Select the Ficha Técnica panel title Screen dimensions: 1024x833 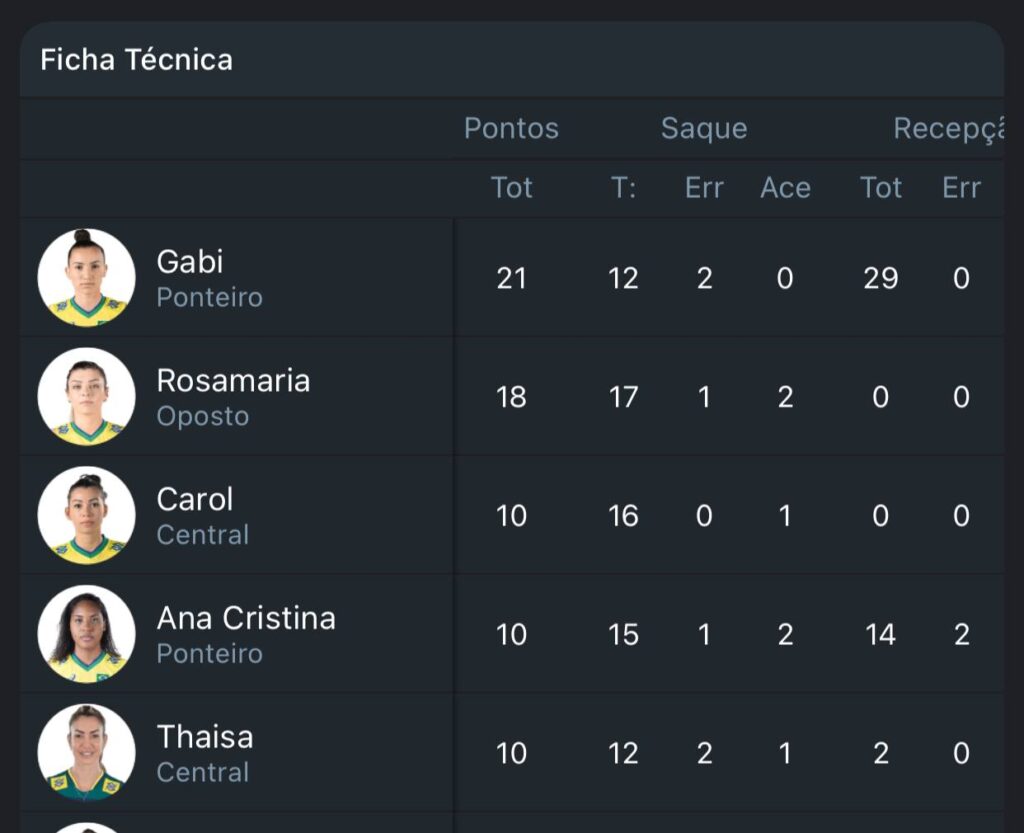[136, 60]
